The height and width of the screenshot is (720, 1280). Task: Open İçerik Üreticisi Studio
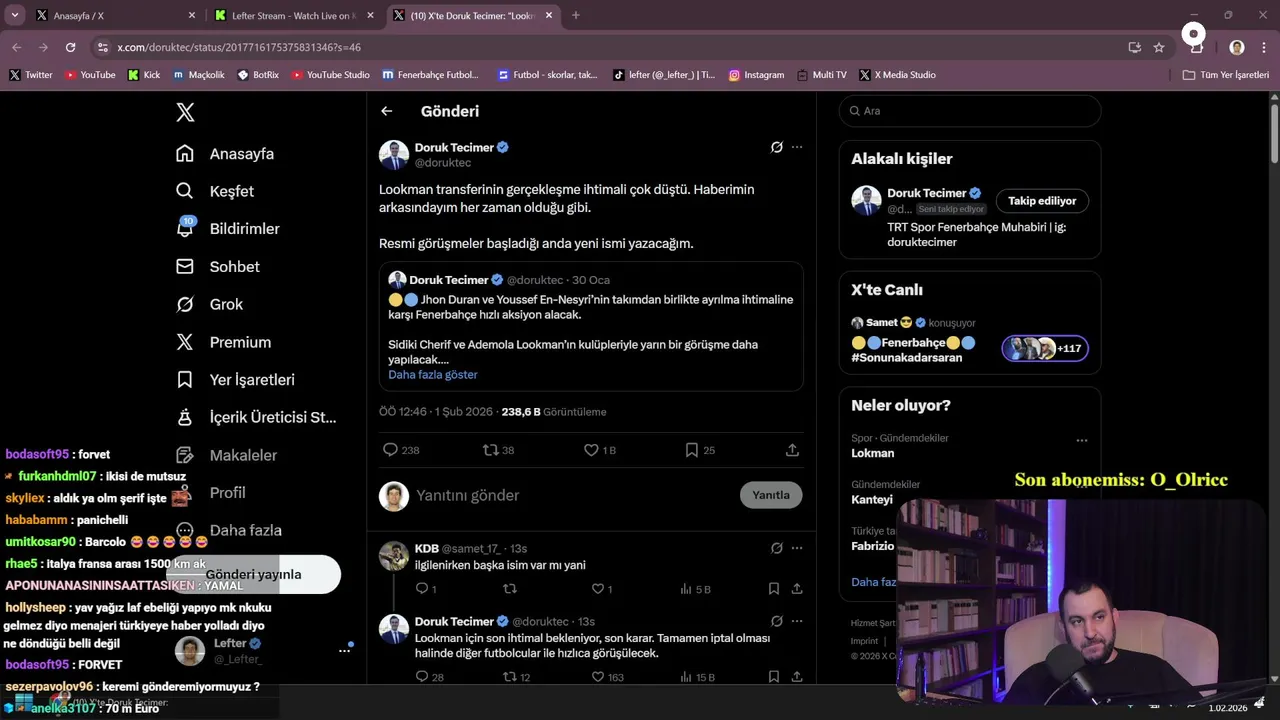(x=256, y=417)
